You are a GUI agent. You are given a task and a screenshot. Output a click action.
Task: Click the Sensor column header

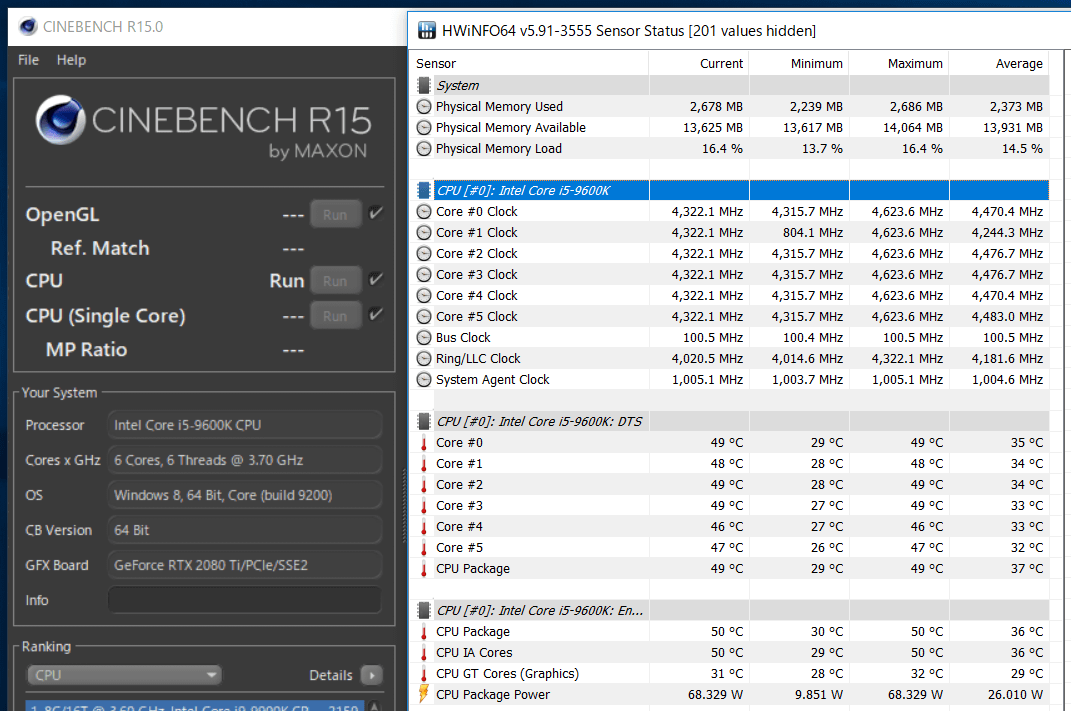coord(531,64)
